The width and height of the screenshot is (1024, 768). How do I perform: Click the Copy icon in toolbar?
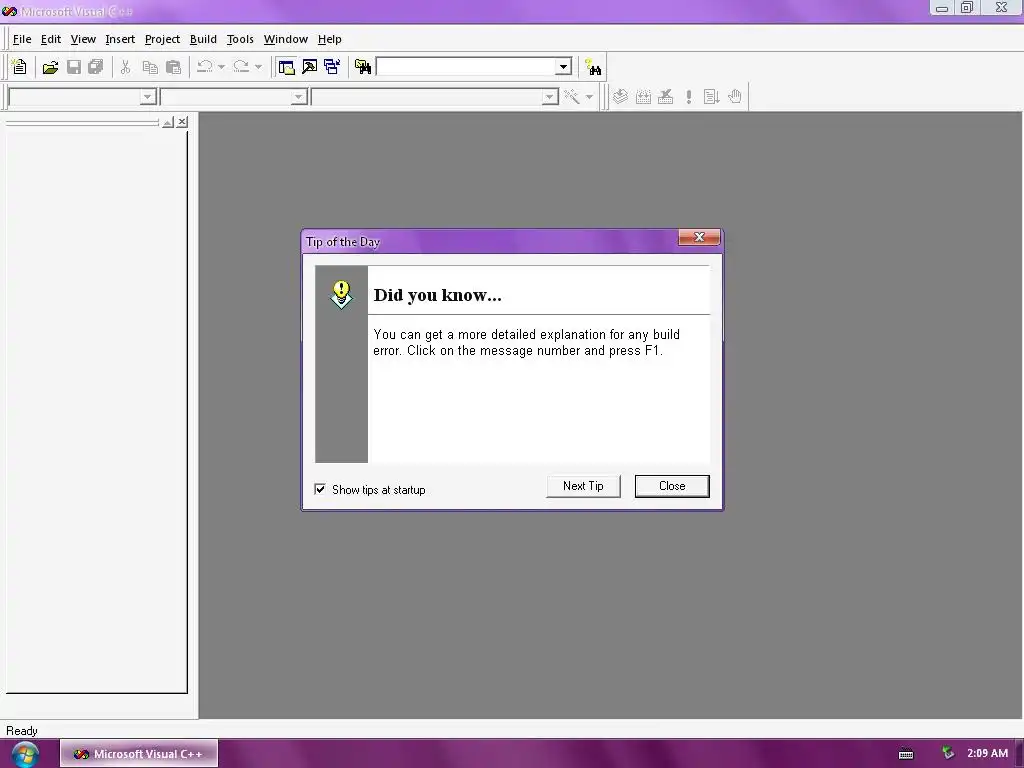point(150,67)
